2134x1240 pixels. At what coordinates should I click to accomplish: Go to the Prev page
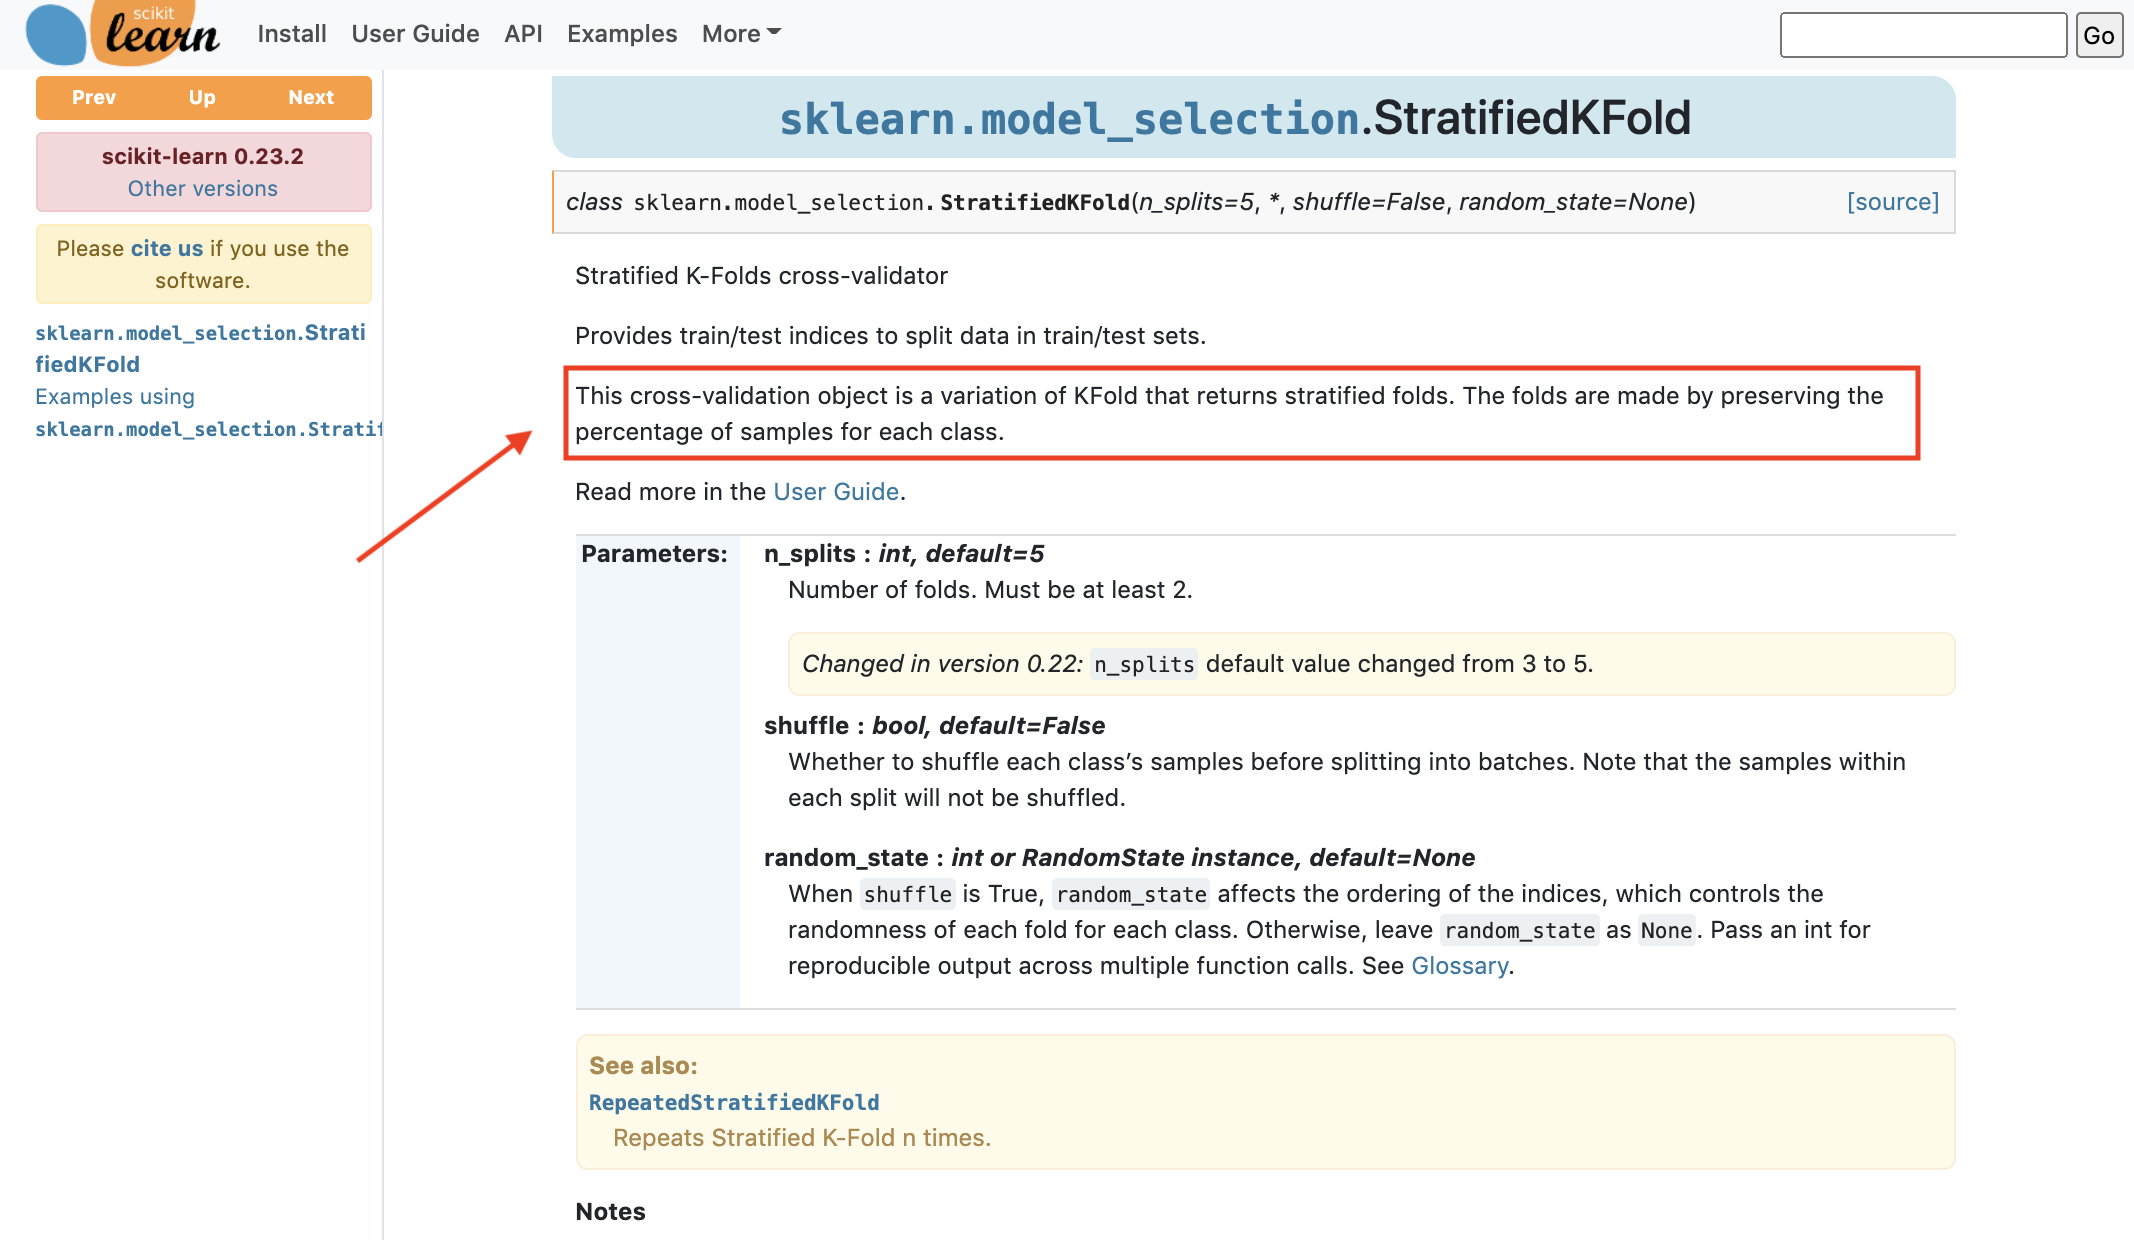(x=94, y=98)
